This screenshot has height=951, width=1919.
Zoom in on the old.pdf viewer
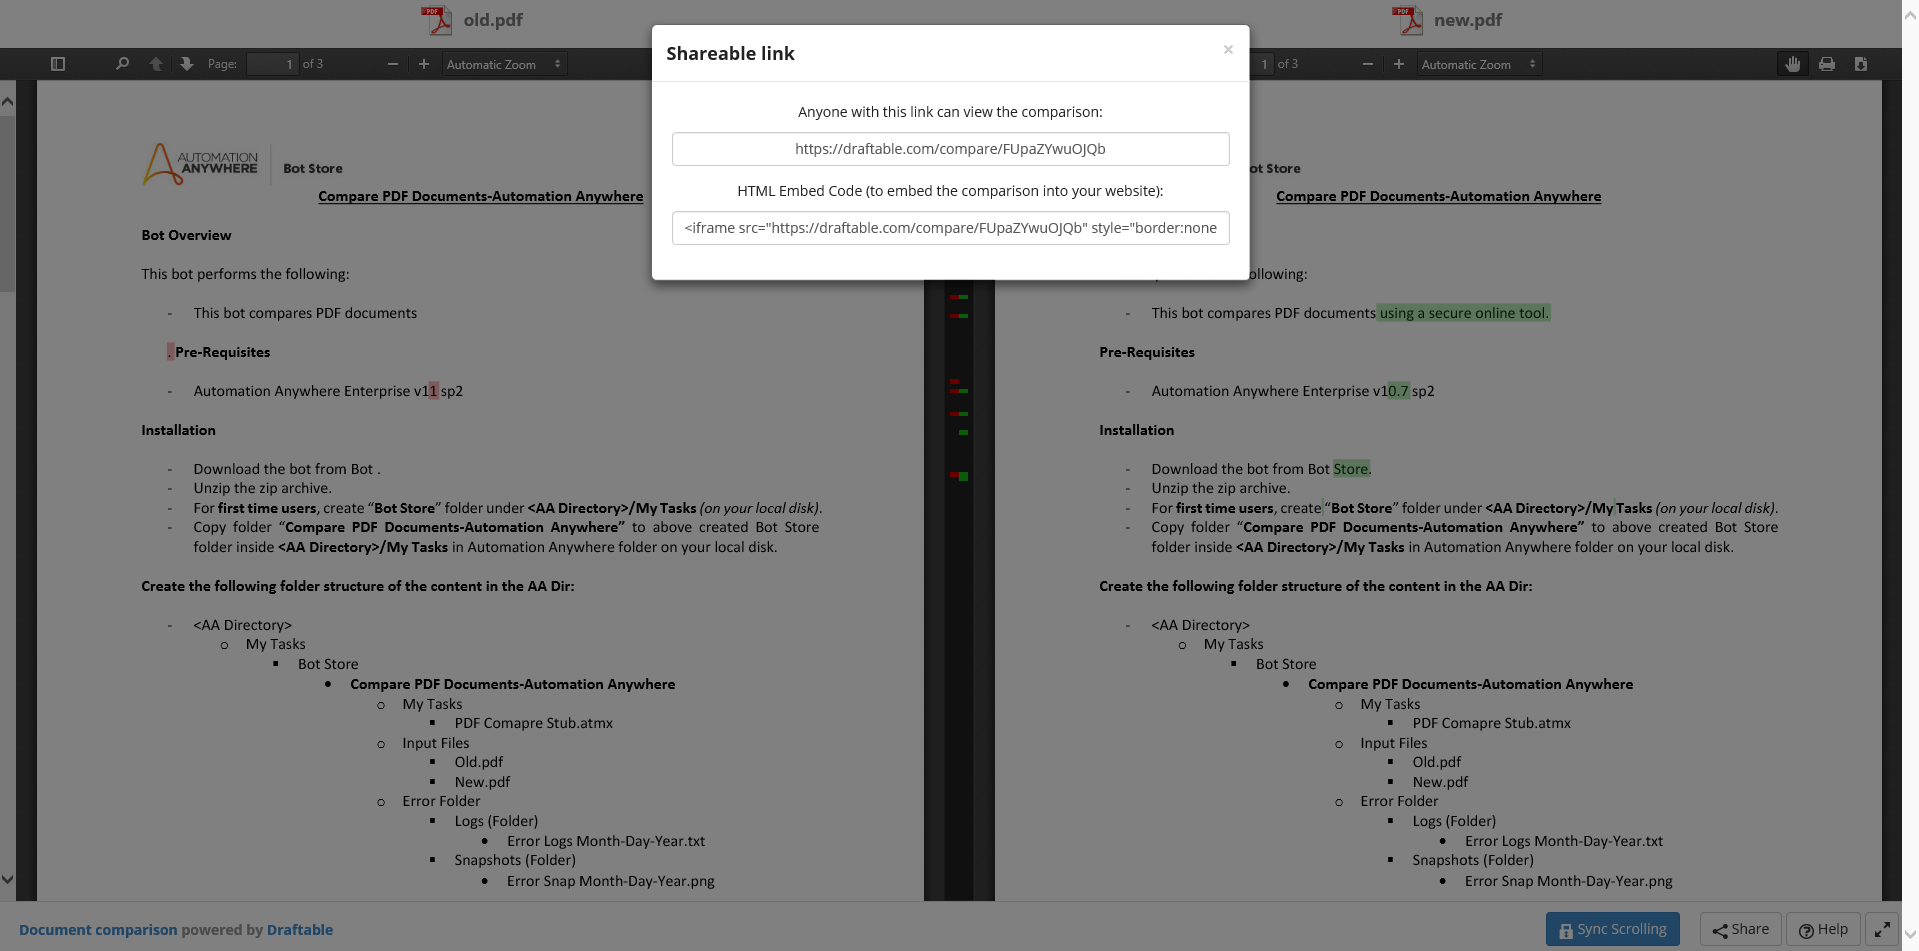pos(424,64)
